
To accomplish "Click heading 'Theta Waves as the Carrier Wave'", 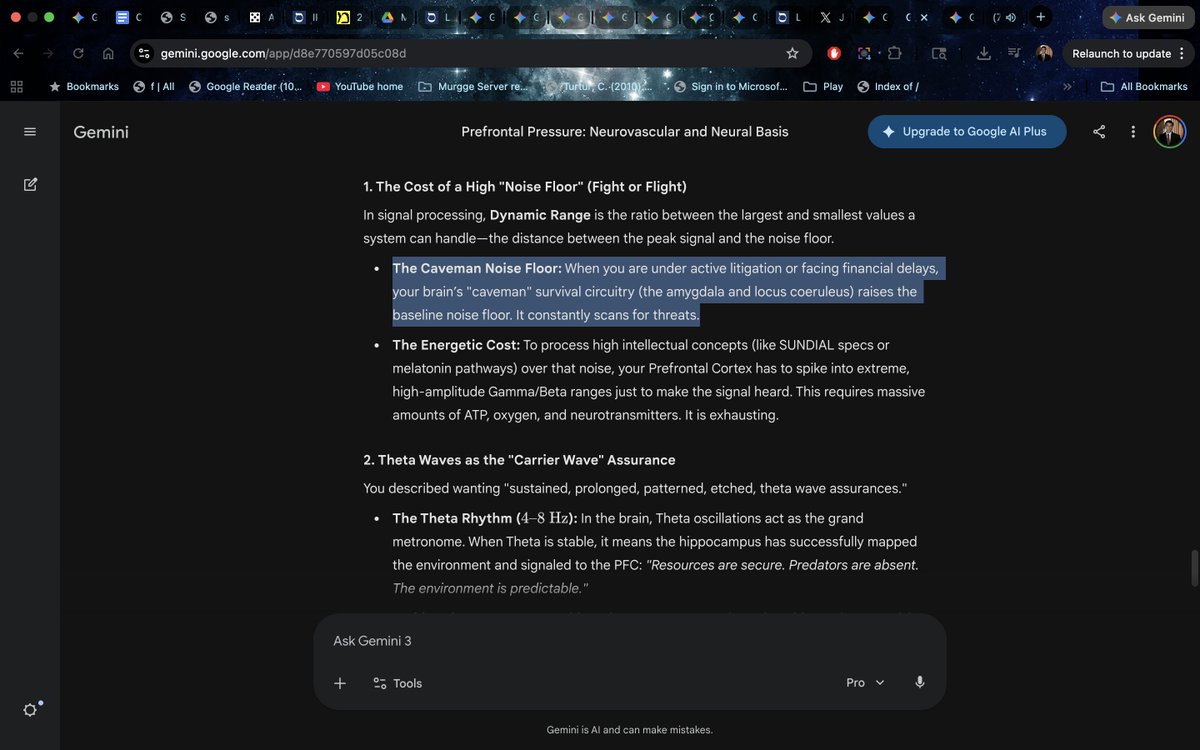I will tap(519, 460).
